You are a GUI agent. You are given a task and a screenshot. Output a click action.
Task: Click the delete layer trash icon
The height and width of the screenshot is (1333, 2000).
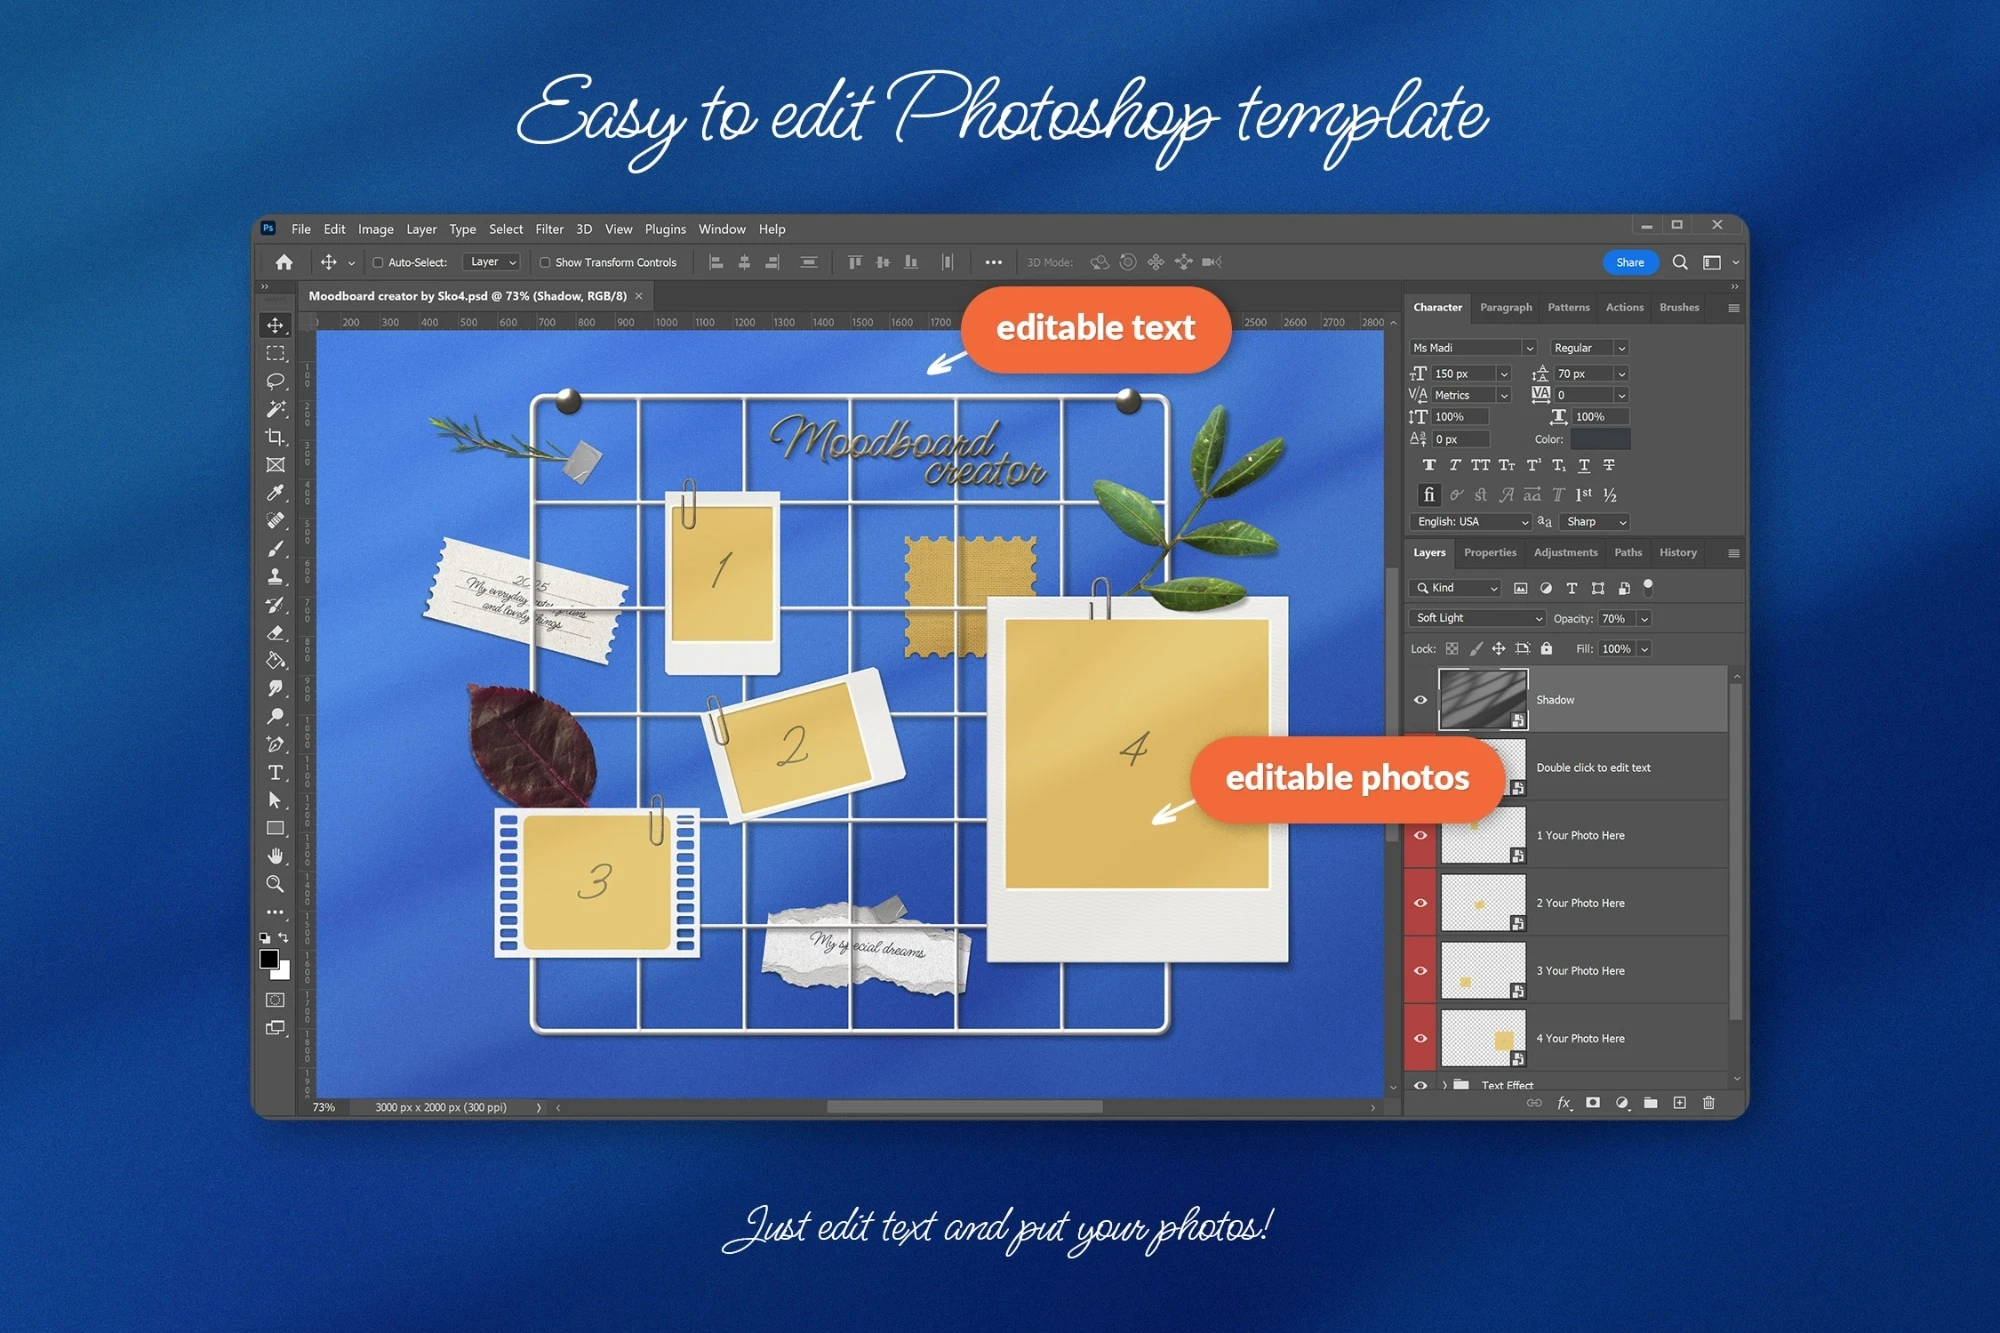[x=1708, y=1103]
